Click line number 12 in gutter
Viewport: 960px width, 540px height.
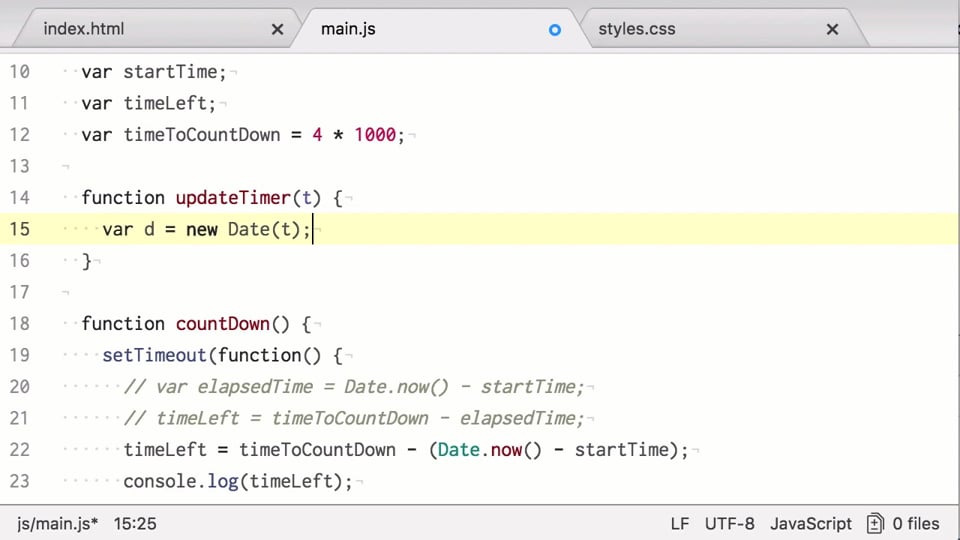click(x=19, y=135)
